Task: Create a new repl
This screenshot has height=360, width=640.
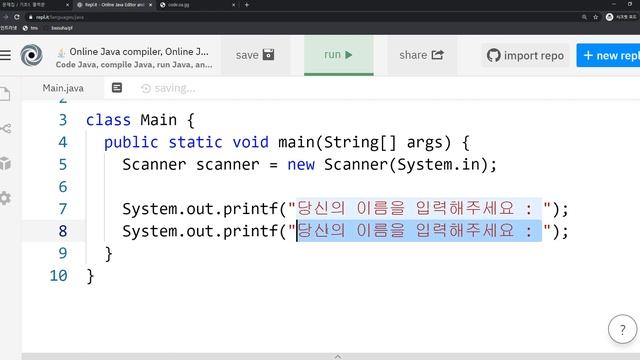Action: point(609,56)
